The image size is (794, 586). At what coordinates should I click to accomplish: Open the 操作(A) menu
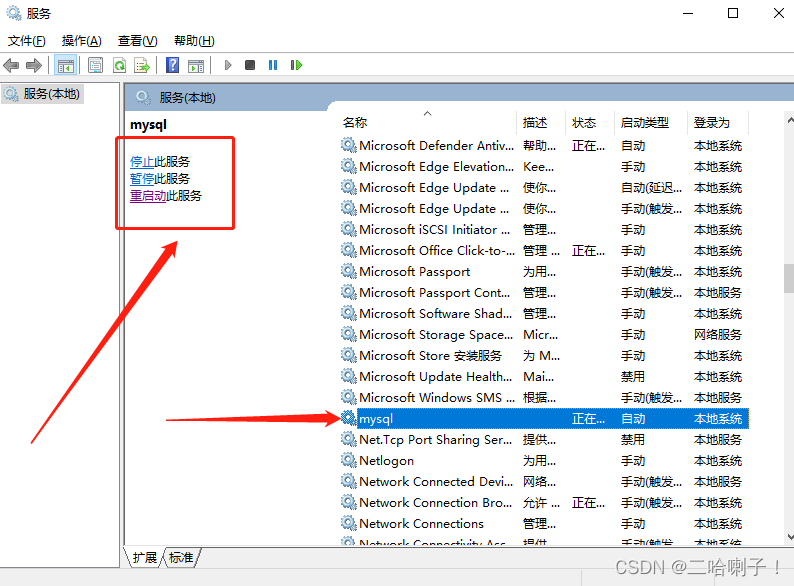[82, 41]
